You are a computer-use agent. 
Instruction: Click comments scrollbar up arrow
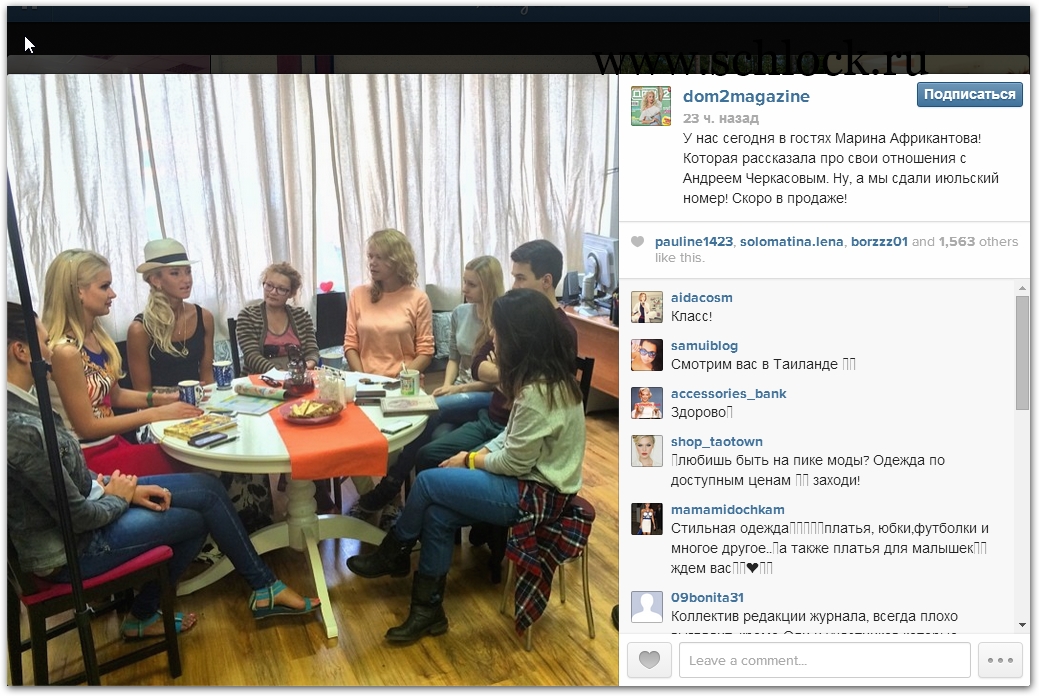point(1022,288)
